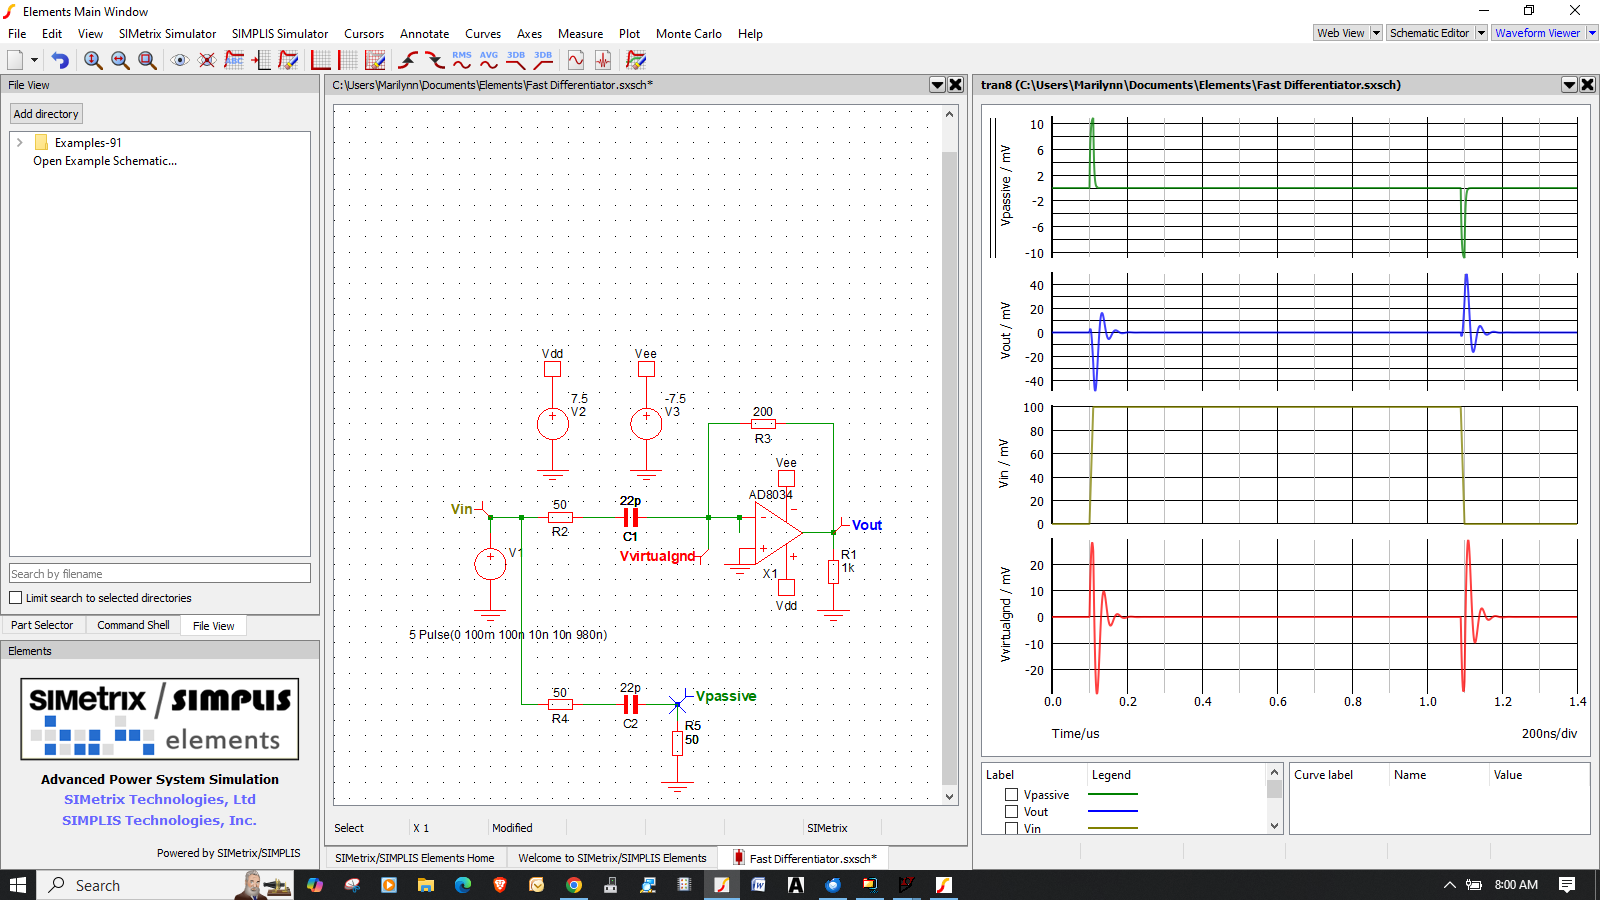Viewport: 1600px width, 900px height.
Task: Click the SIMetrix Technologies, Ltd link
Action: point(160,800)
